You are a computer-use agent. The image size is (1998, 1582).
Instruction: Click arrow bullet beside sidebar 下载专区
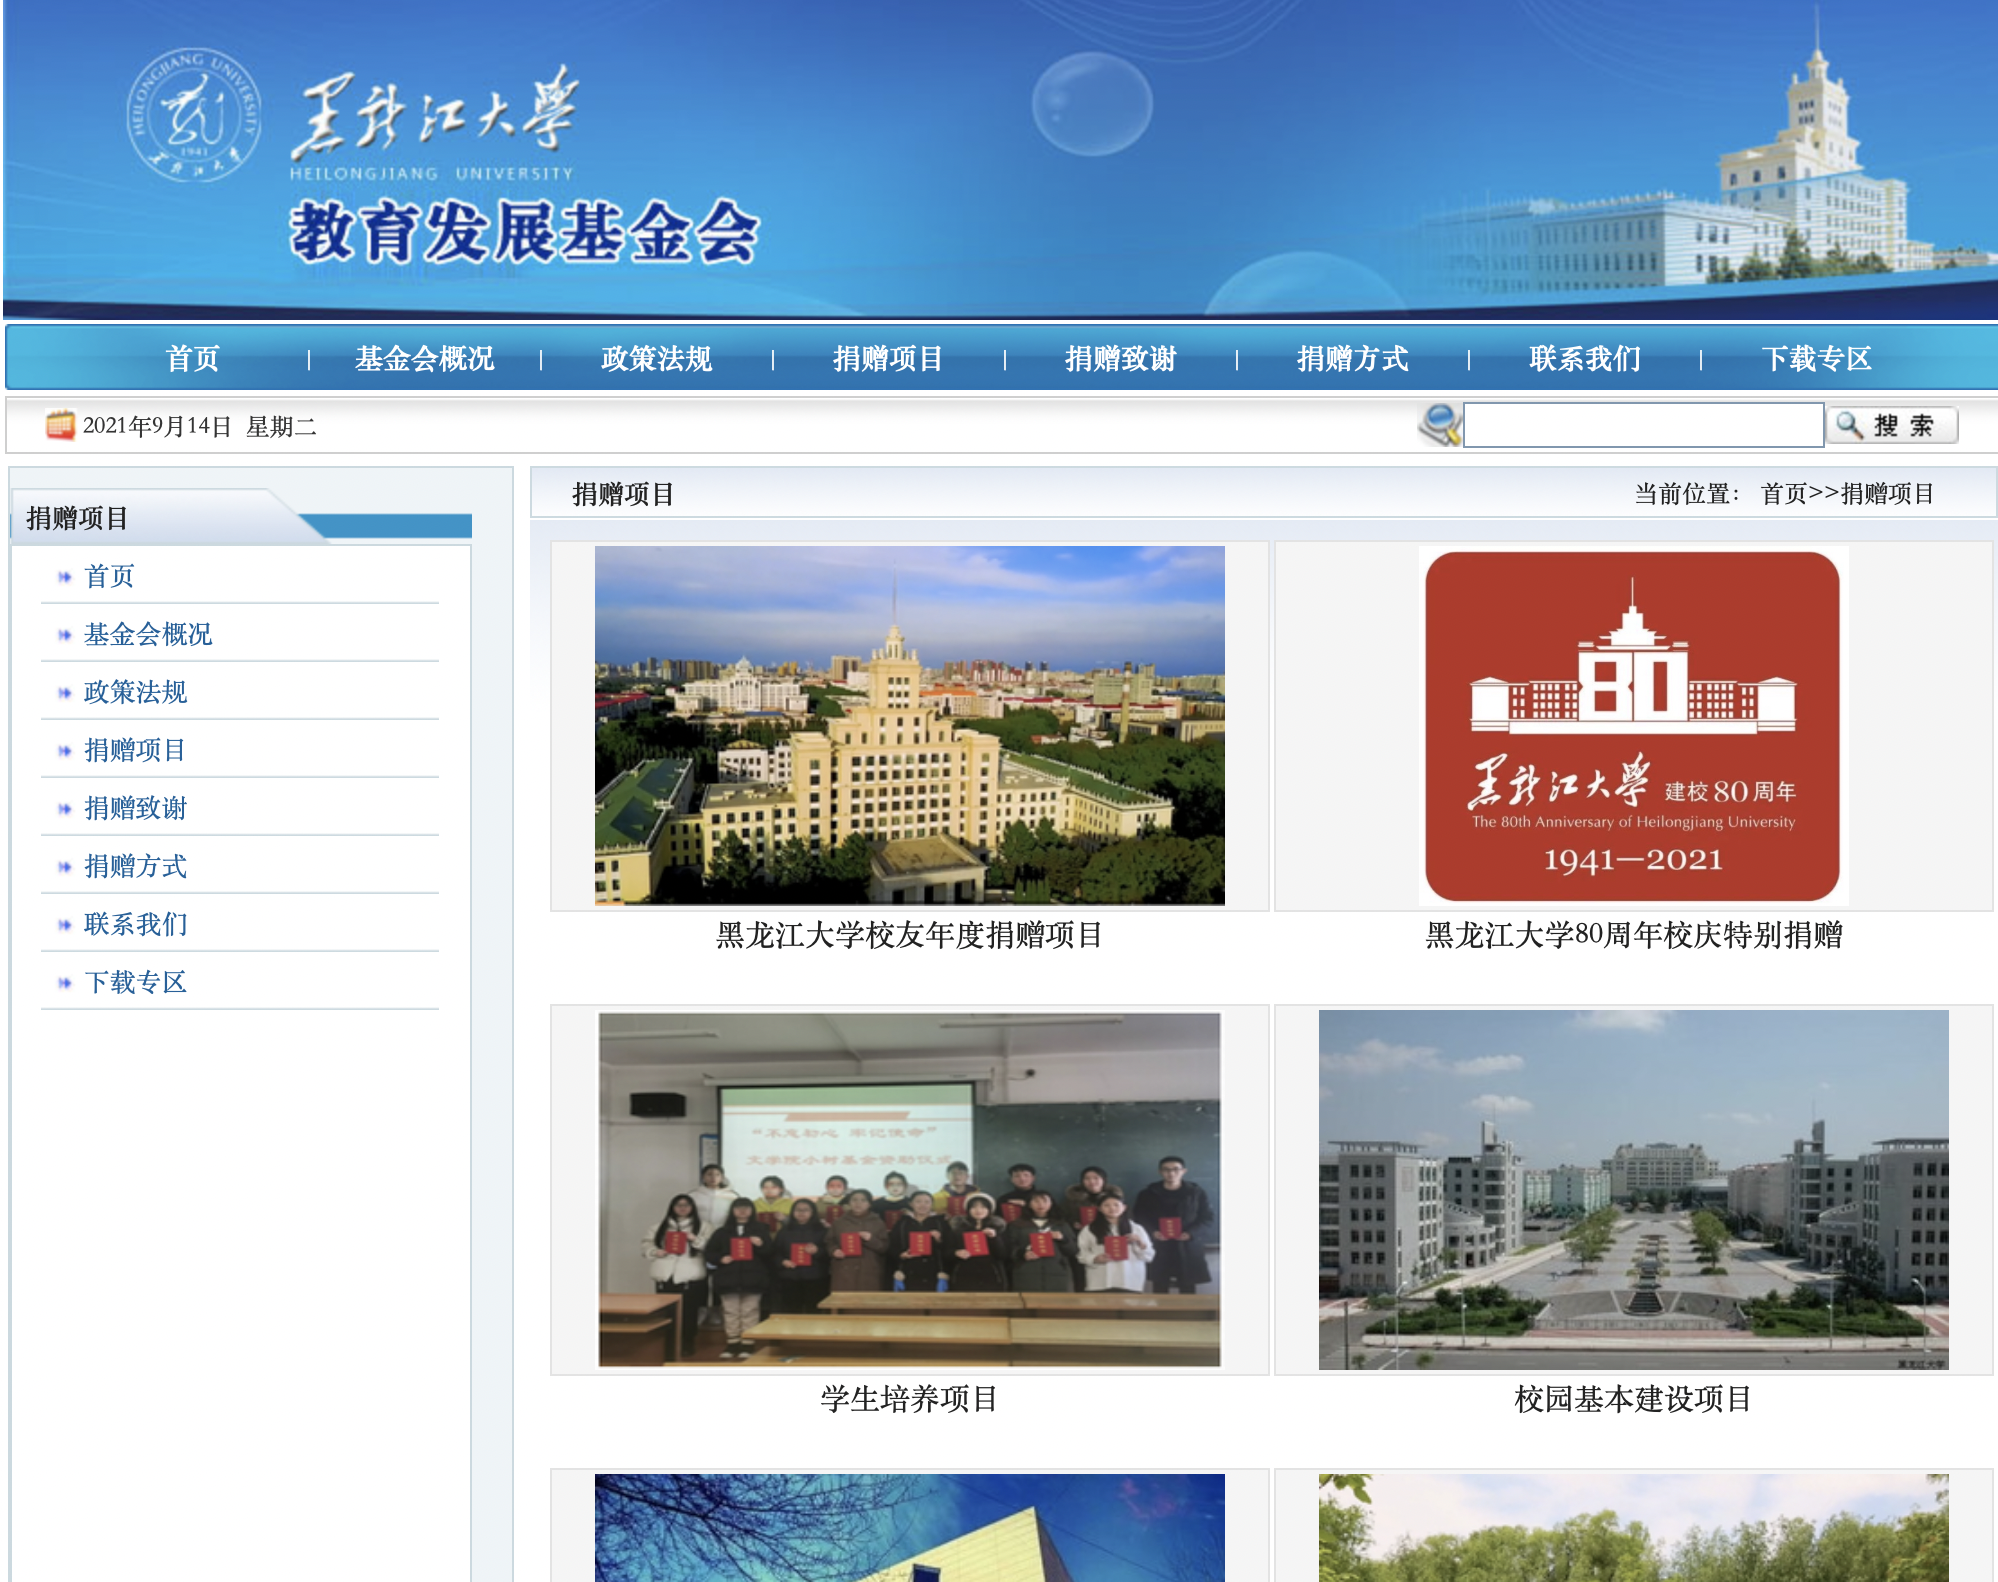click(65, 983)
